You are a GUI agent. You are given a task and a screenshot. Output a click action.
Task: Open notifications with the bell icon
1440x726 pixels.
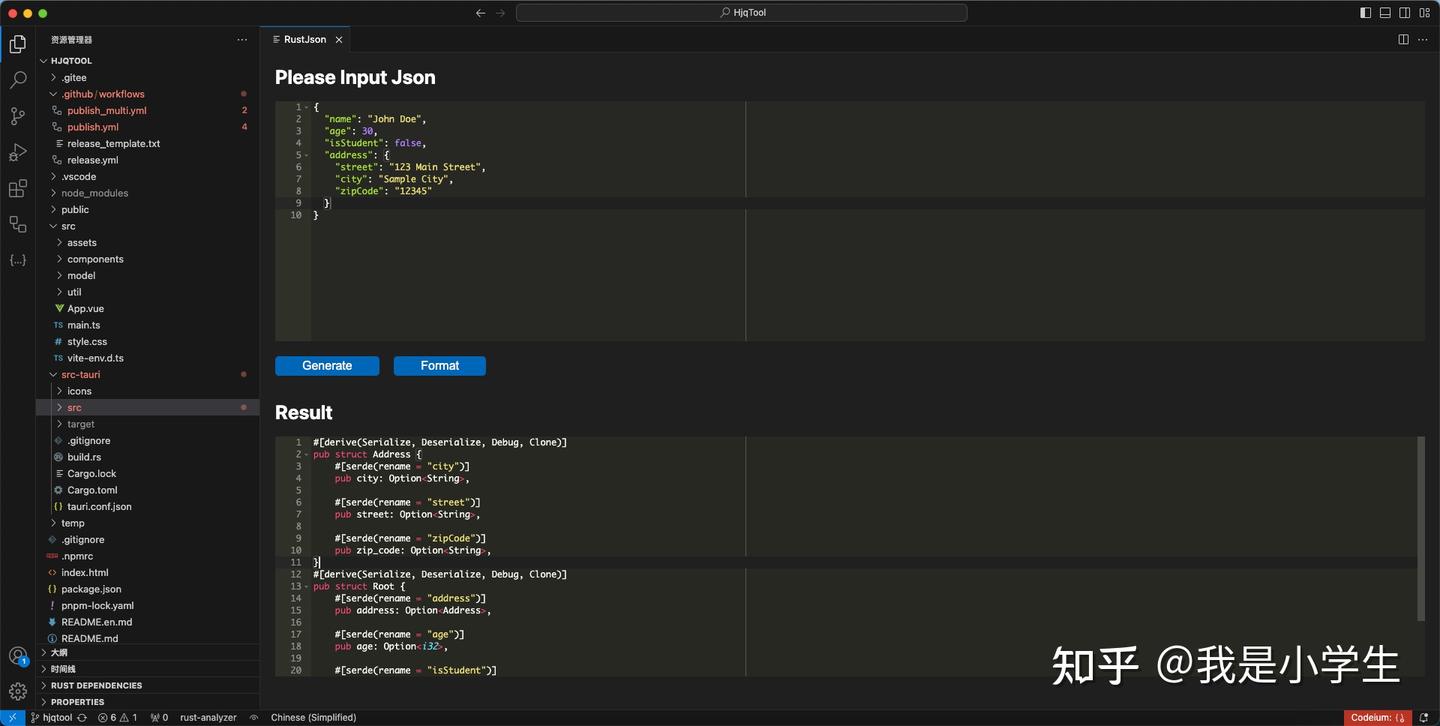1424,718
